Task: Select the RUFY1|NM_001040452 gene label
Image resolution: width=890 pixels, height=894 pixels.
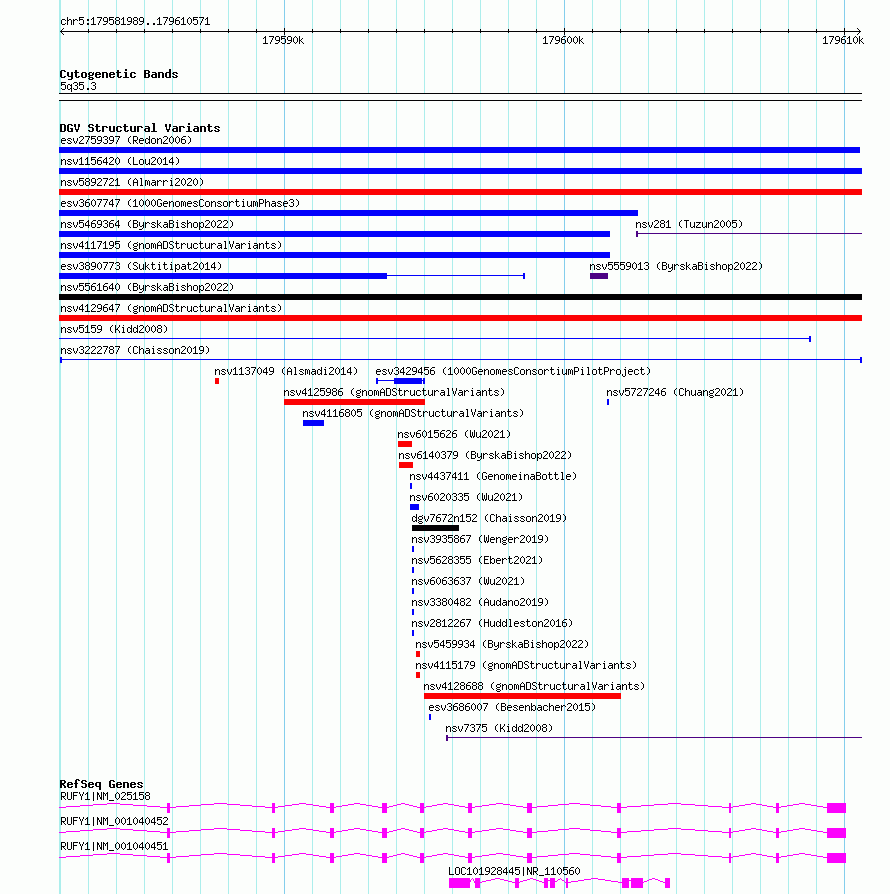Action: click(114, 822)
